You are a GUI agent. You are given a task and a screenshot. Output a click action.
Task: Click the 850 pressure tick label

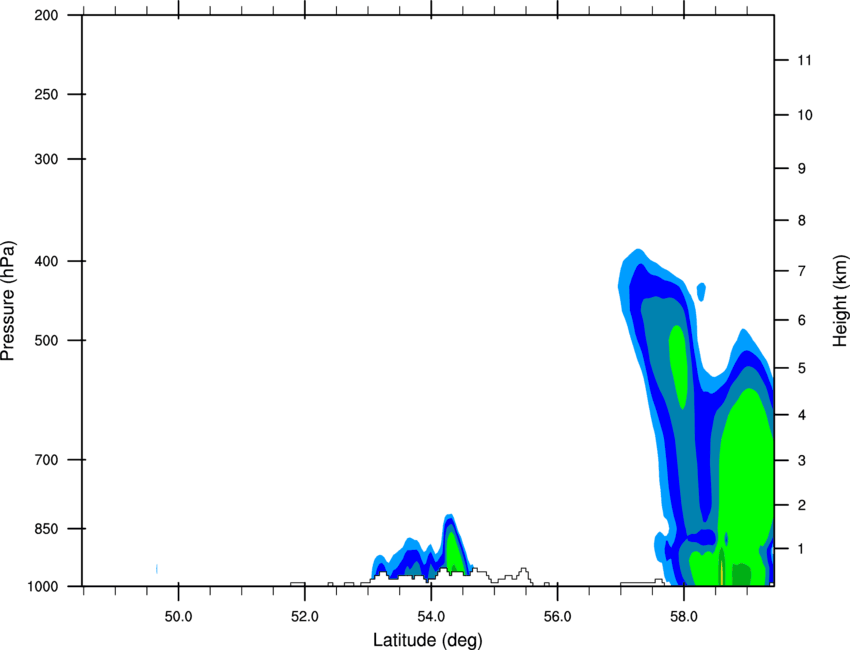point(47,528)
